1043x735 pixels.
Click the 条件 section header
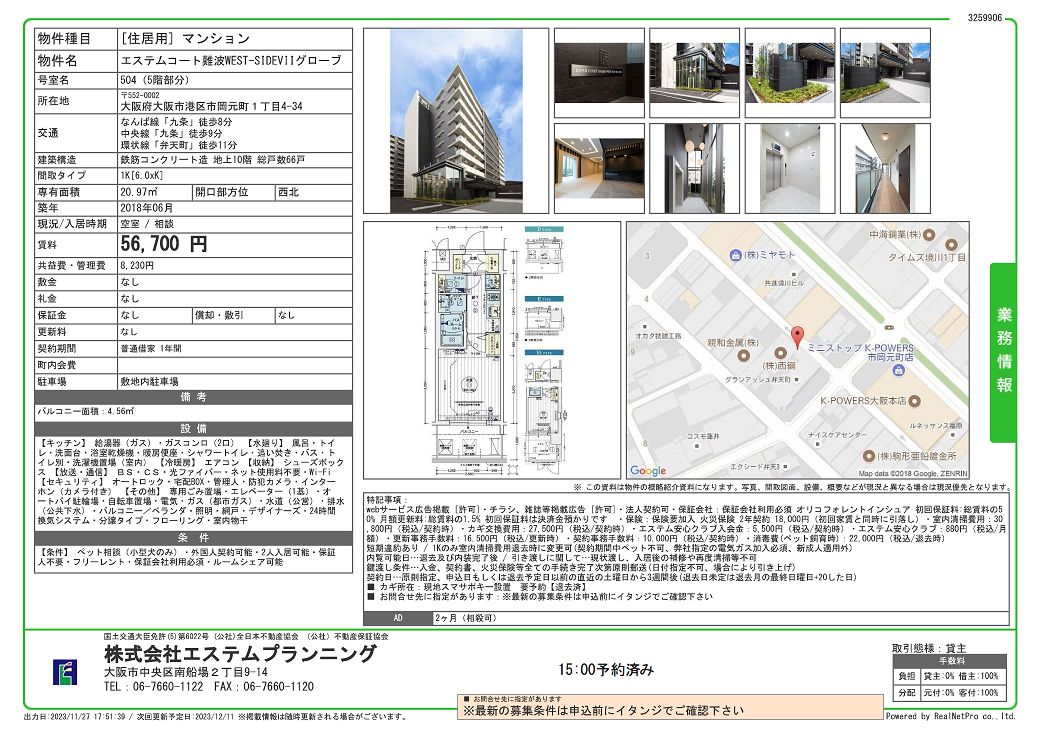[x=194, y=537]
